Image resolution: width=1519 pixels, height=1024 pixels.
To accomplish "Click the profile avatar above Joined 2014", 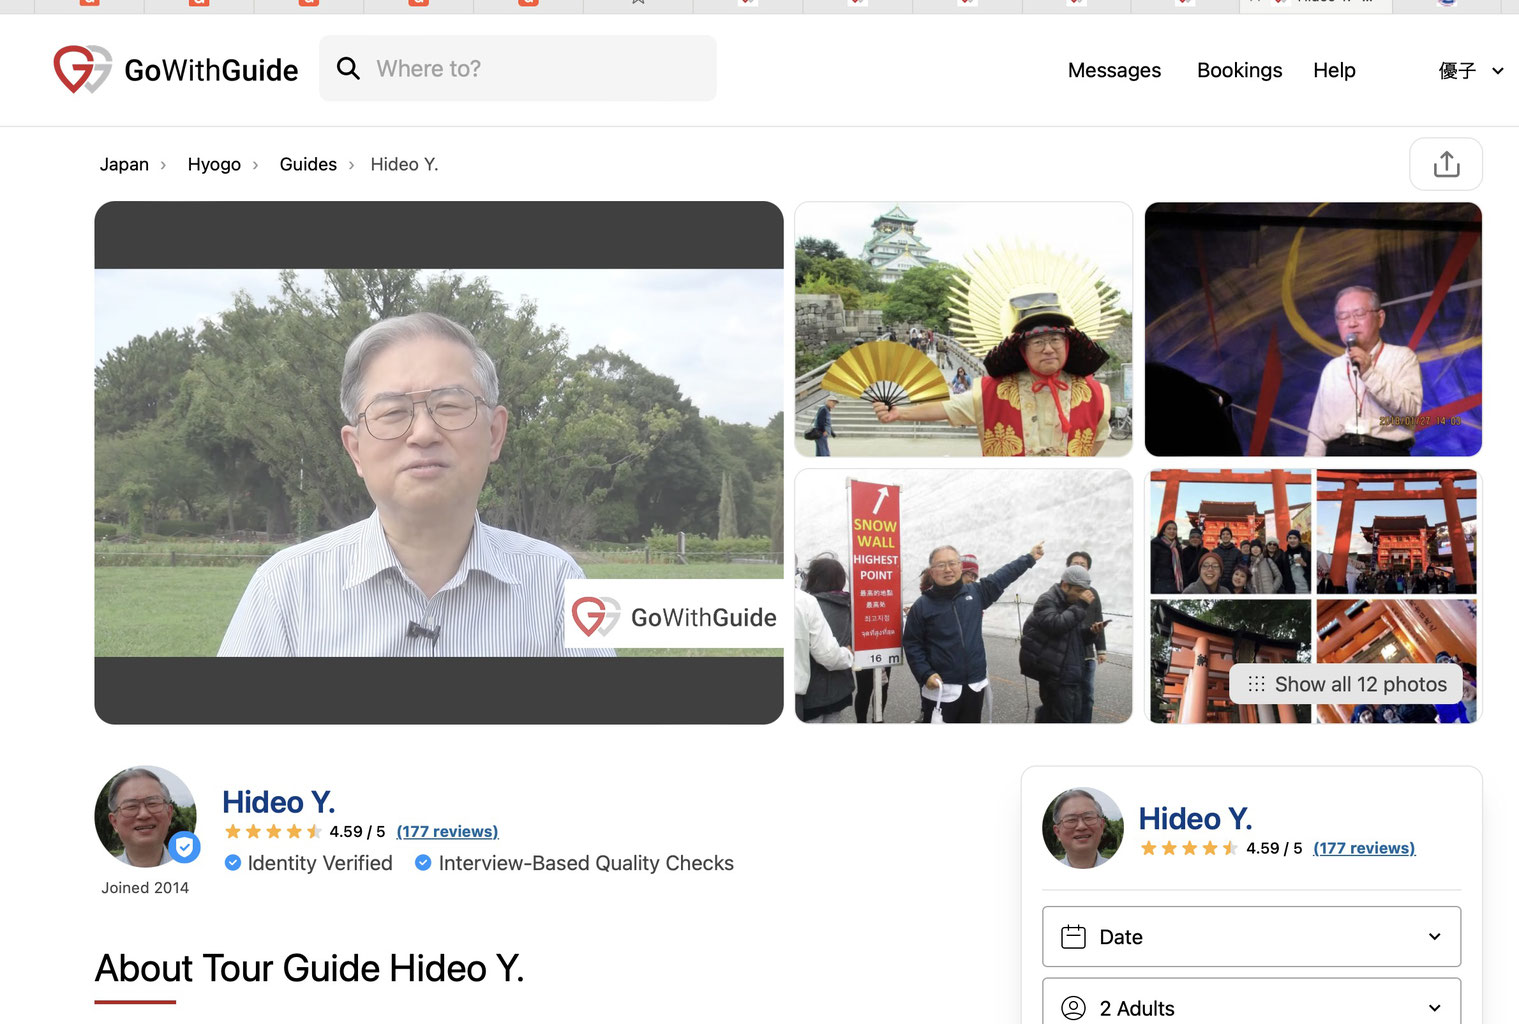I will (145, 816).
